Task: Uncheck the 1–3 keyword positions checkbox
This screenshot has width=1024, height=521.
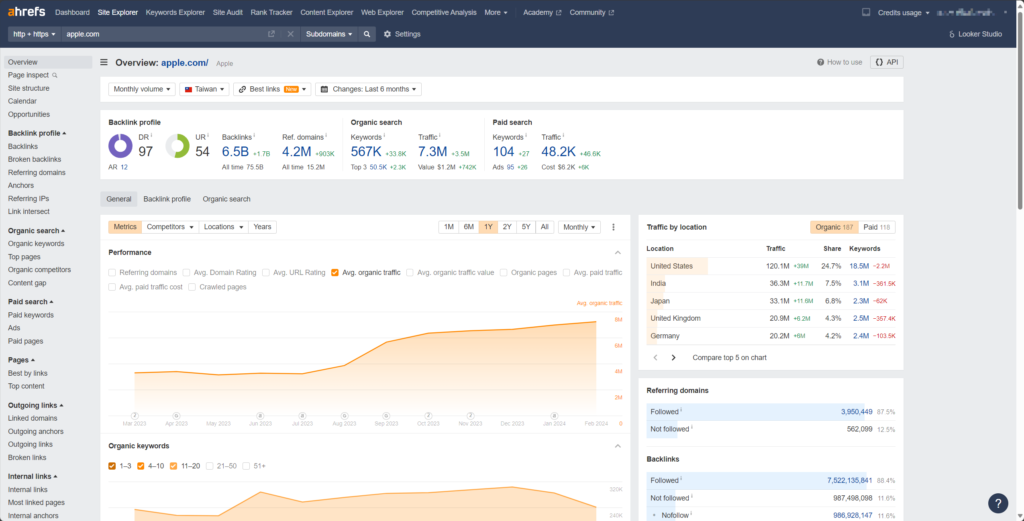Action: pyautogui.click(x=112, y=466)
